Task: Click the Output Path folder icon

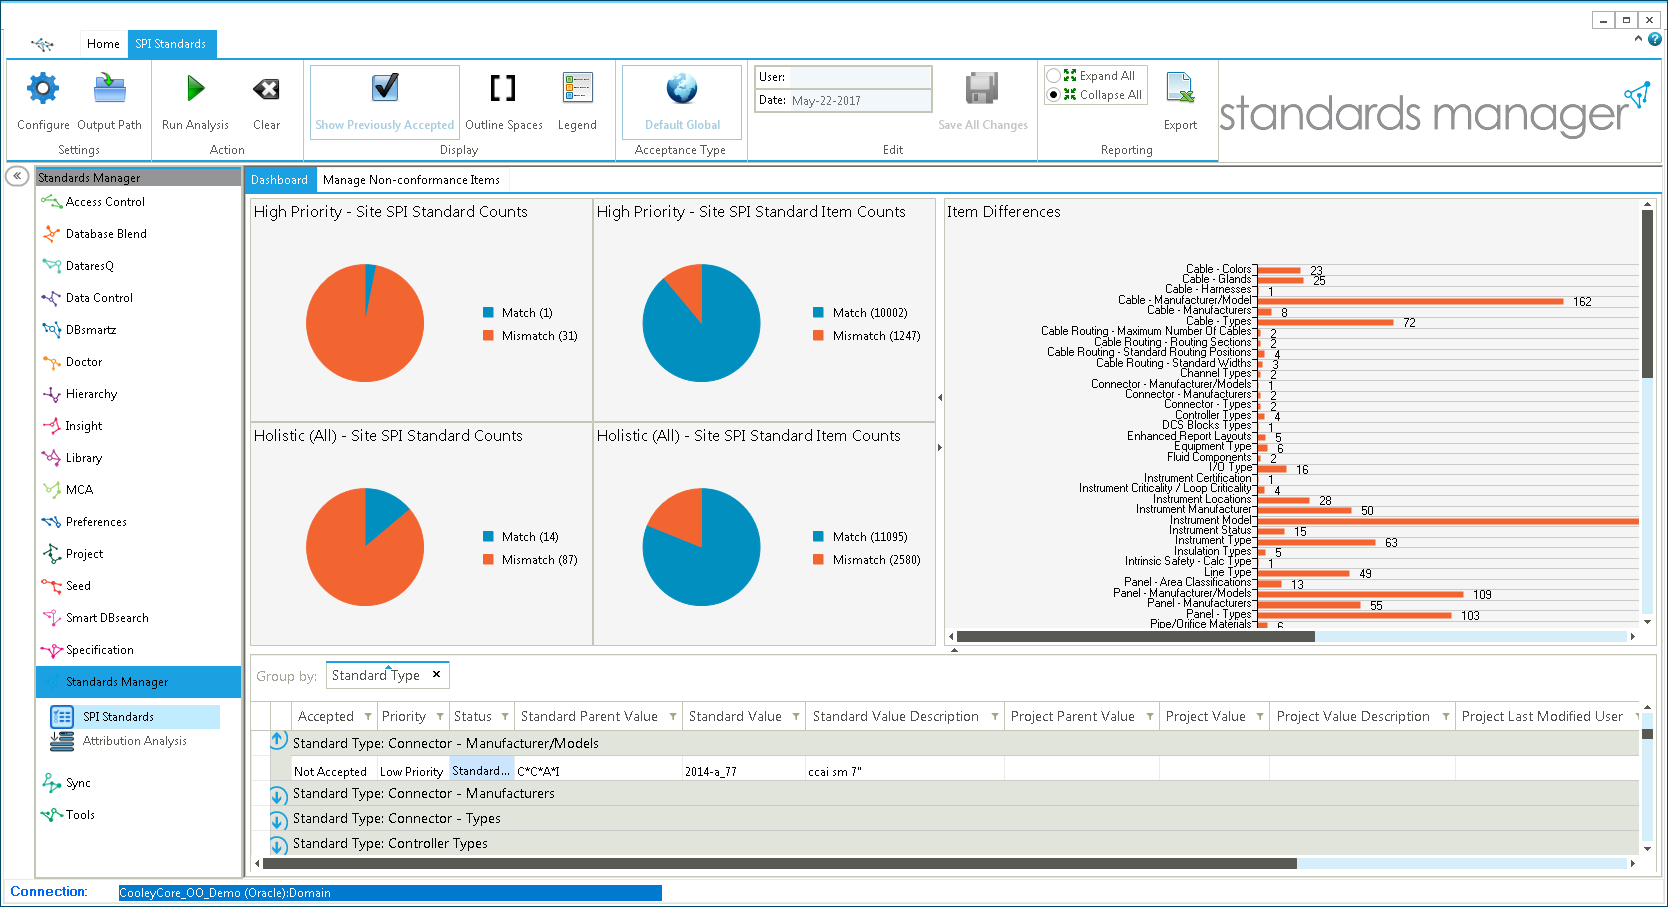Action: tap(109, 89)
